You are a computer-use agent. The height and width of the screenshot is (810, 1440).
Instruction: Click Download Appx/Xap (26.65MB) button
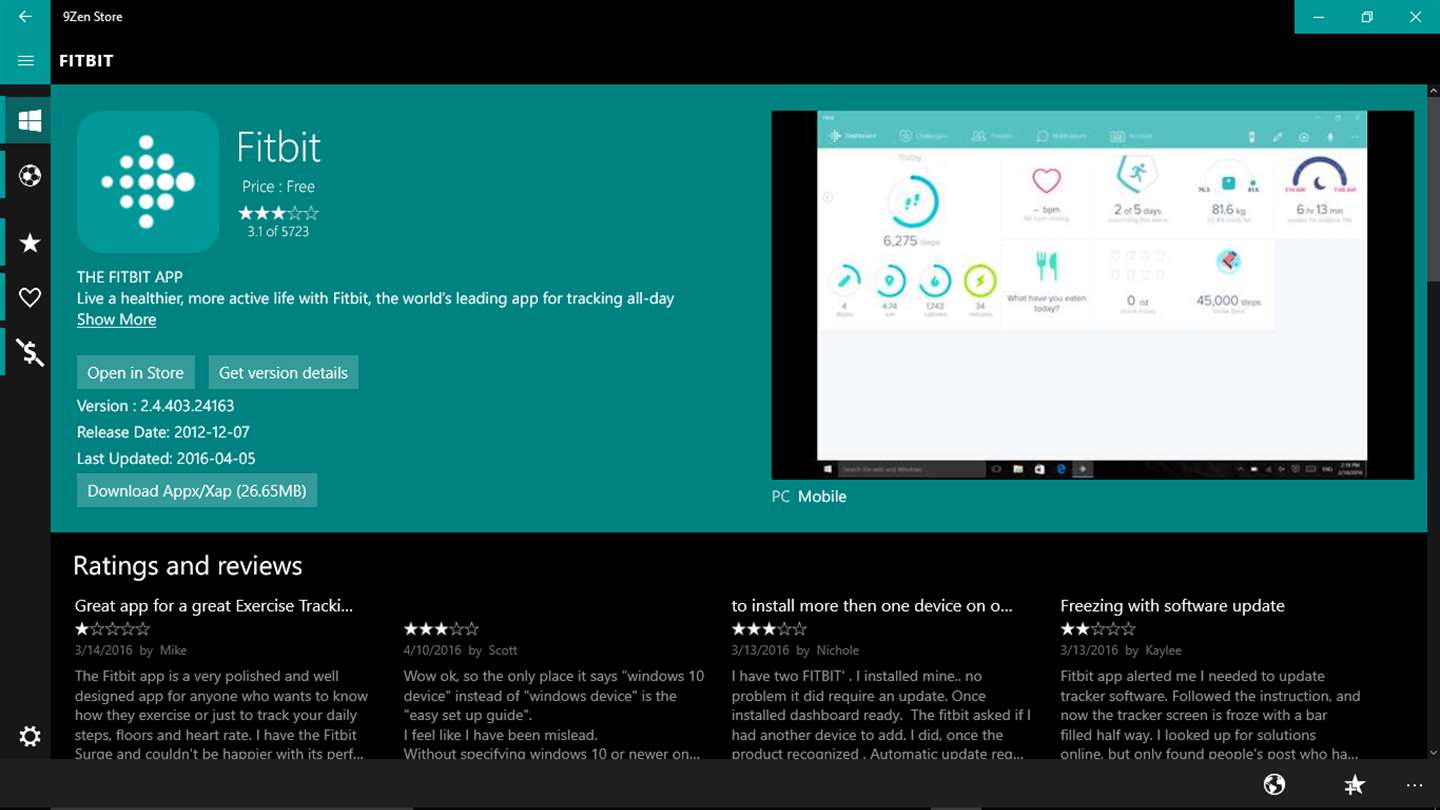(197, 490)
